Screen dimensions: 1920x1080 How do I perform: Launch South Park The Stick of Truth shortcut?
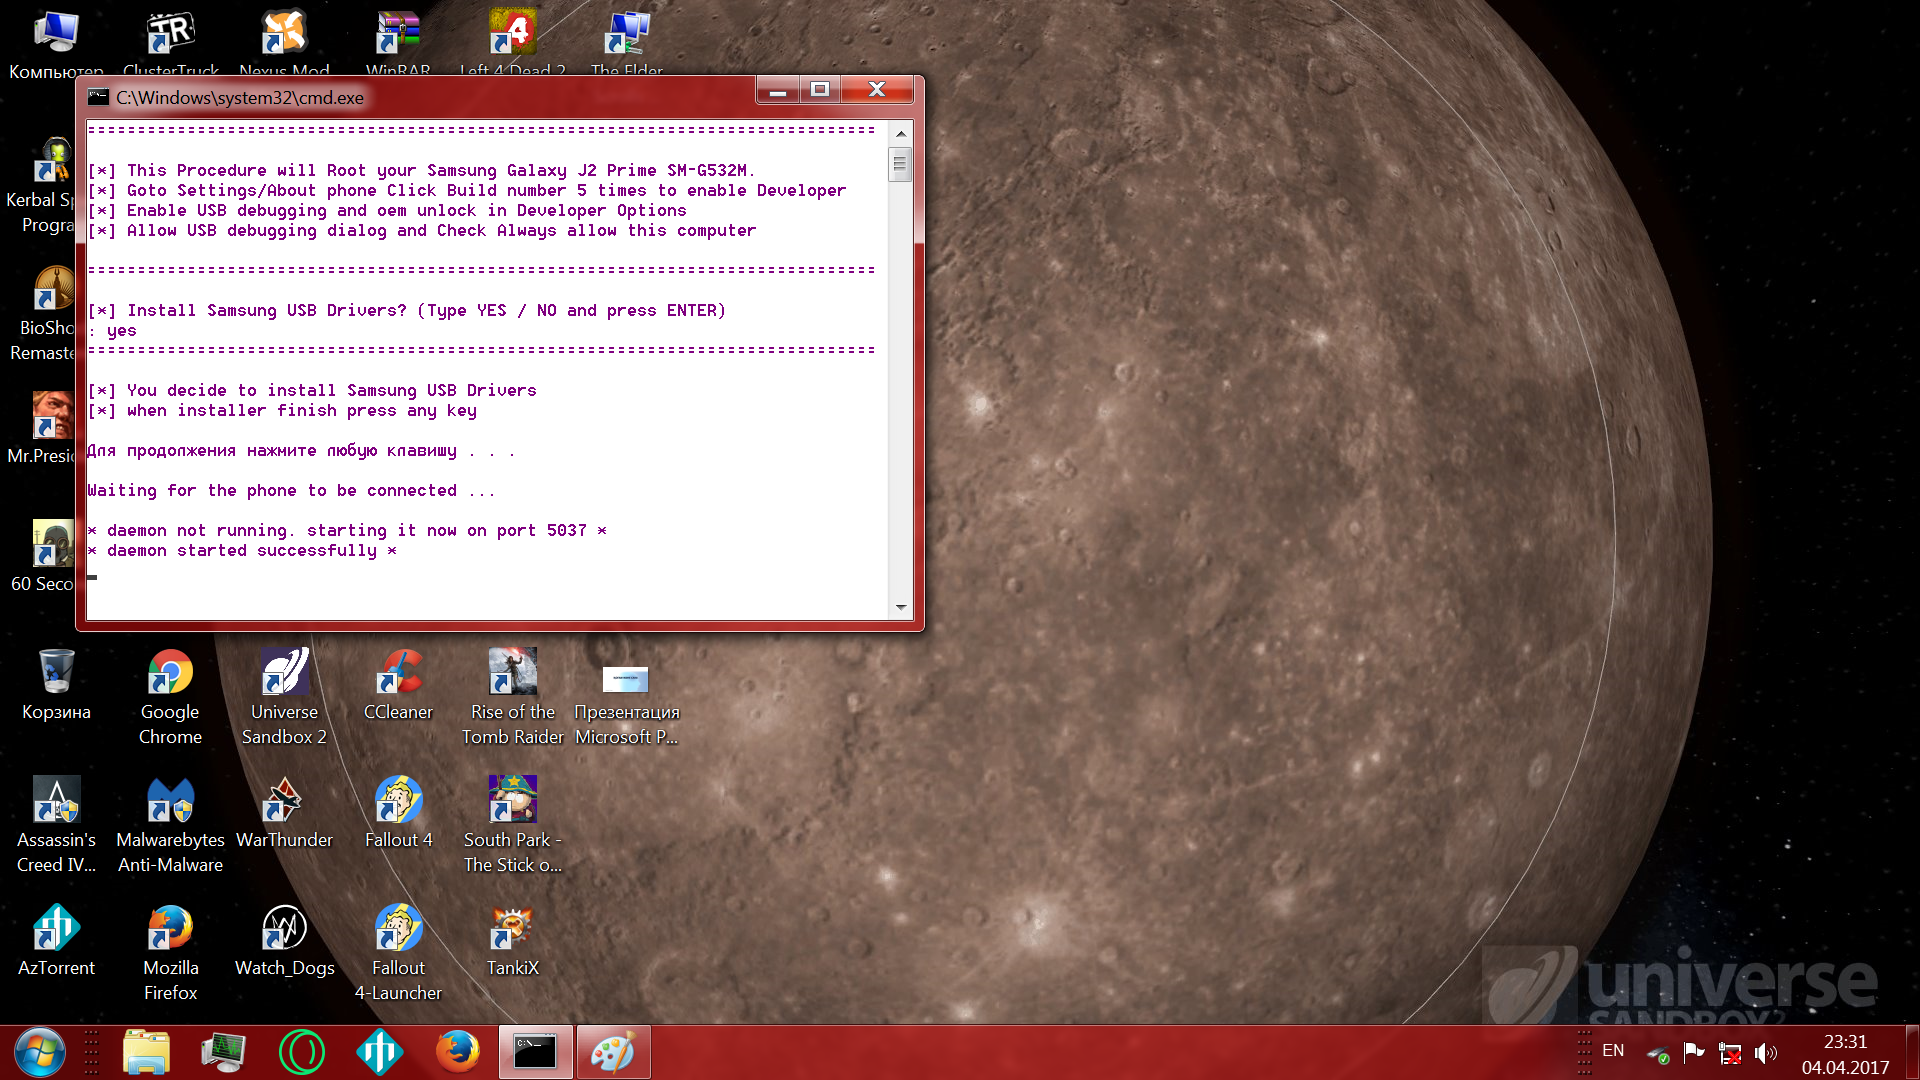pos(513,825)
